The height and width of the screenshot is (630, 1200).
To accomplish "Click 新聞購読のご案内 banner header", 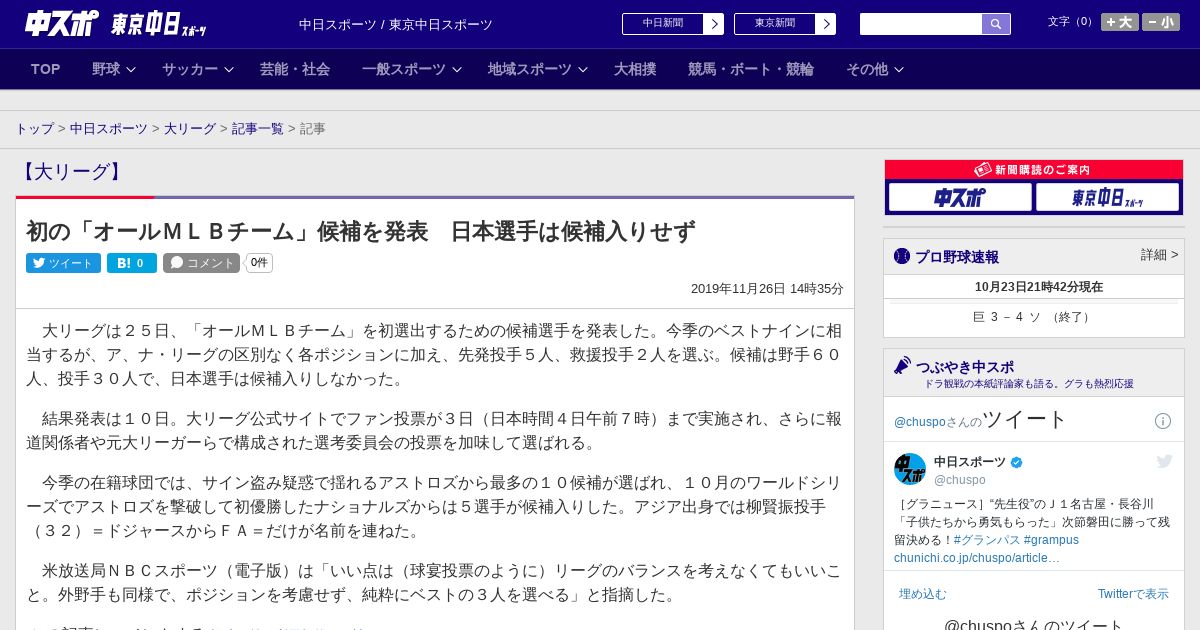I will pos(1034,170).
